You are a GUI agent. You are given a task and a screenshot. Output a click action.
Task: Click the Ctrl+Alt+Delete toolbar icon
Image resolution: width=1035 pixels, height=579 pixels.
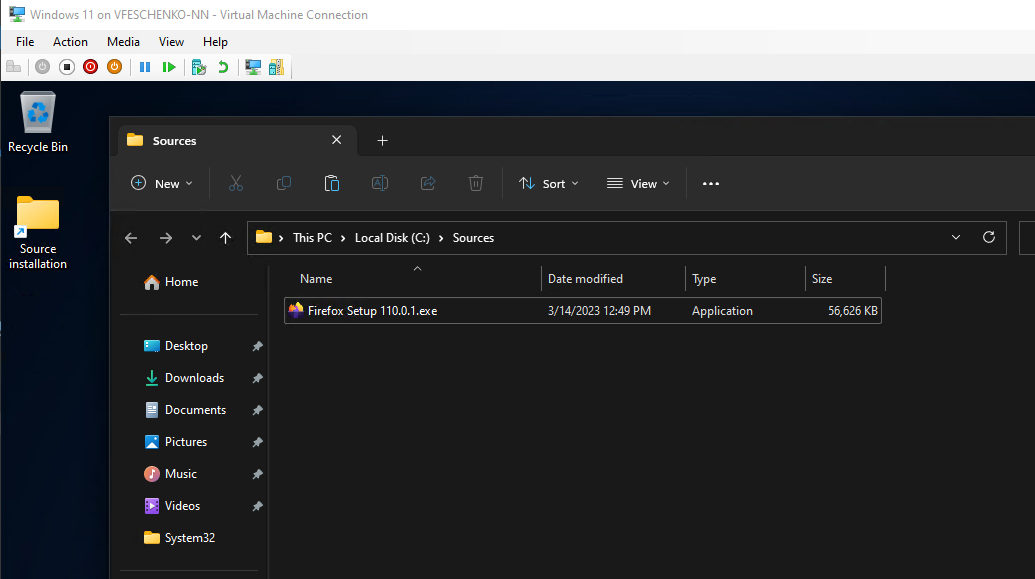14,67
